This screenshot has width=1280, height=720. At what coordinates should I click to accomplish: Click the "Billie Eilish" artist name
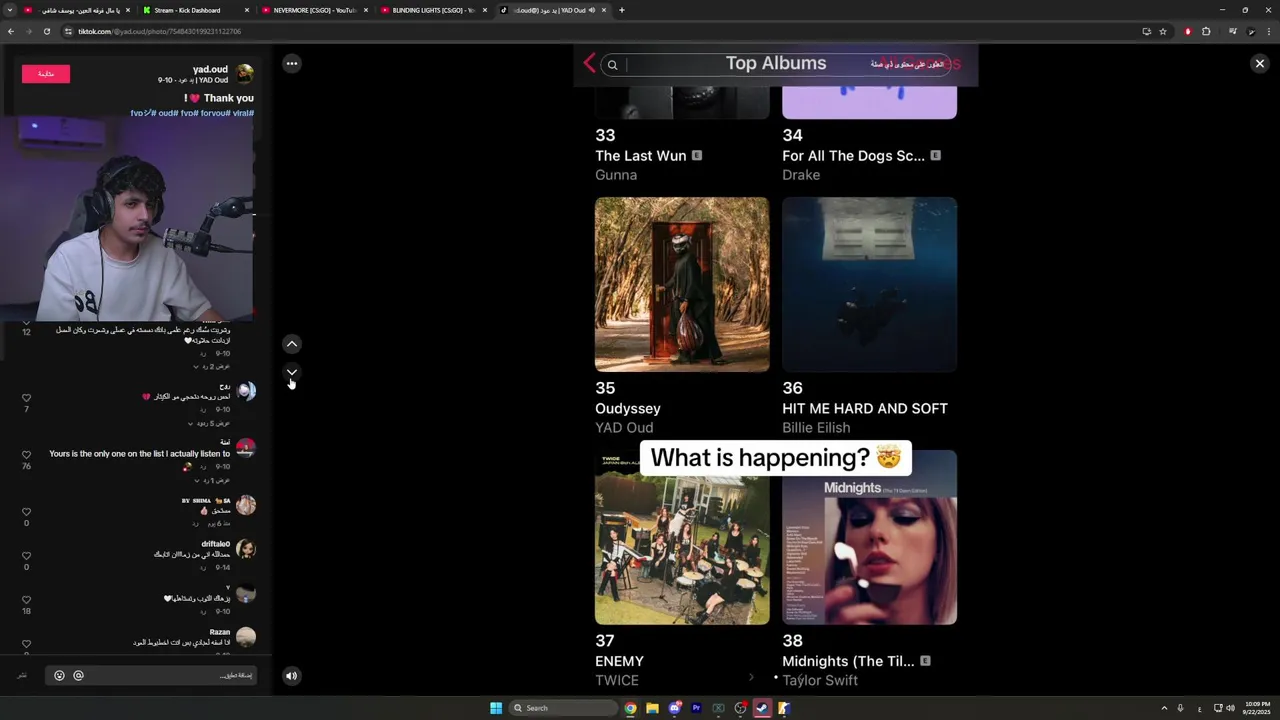[x=816, y=428]
